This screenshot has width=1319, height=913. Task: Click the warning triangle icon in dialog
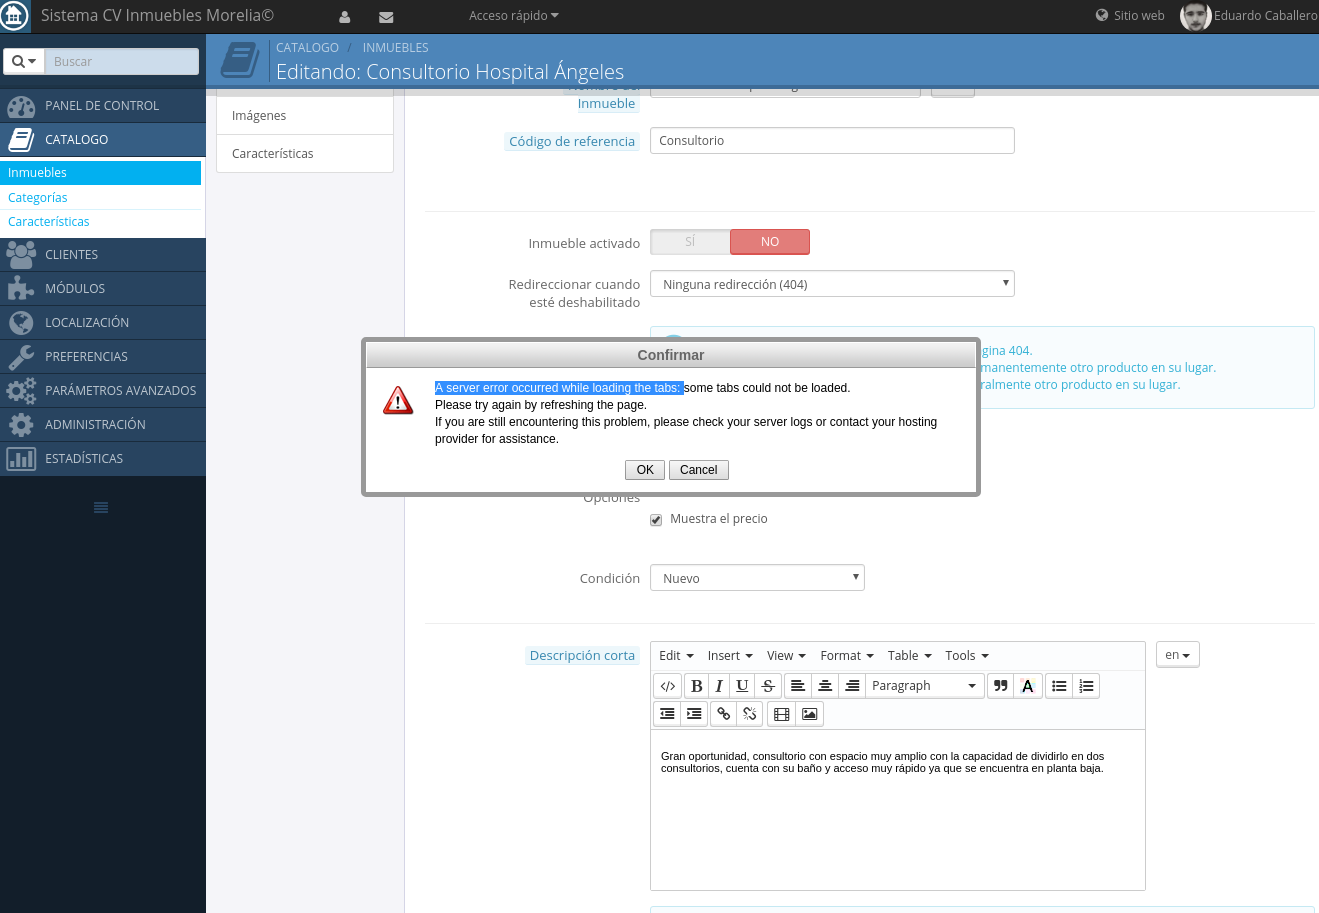click(398, 401)
